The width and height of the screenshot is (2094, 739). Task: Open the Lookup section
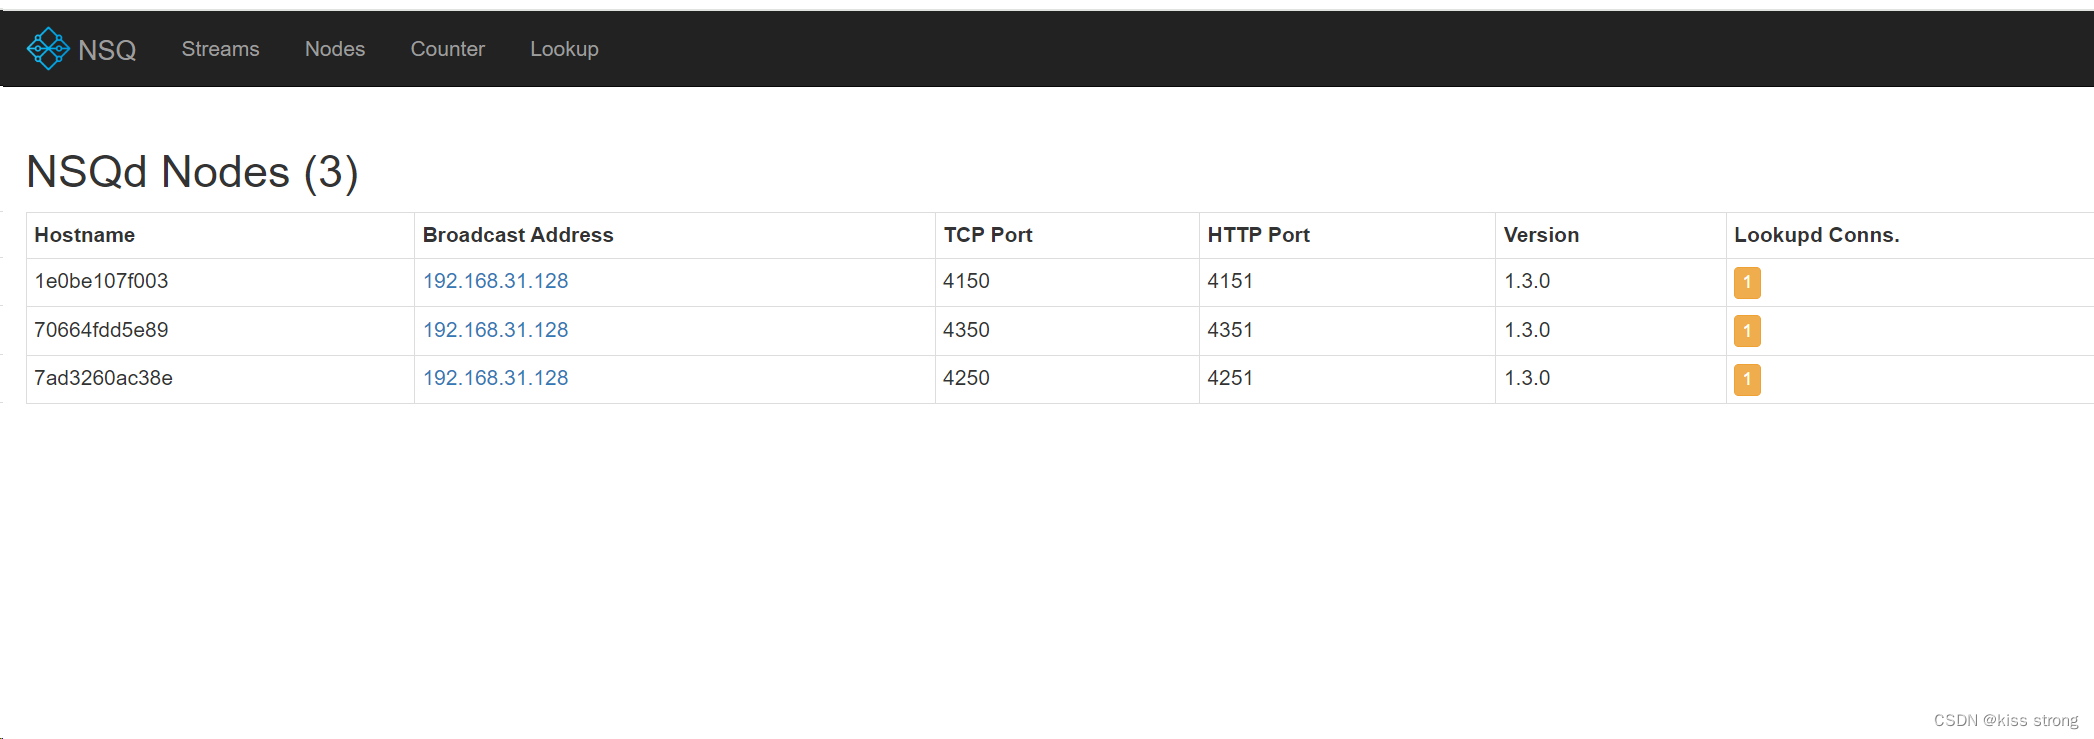pyautogui.click(x=564, y=48)
